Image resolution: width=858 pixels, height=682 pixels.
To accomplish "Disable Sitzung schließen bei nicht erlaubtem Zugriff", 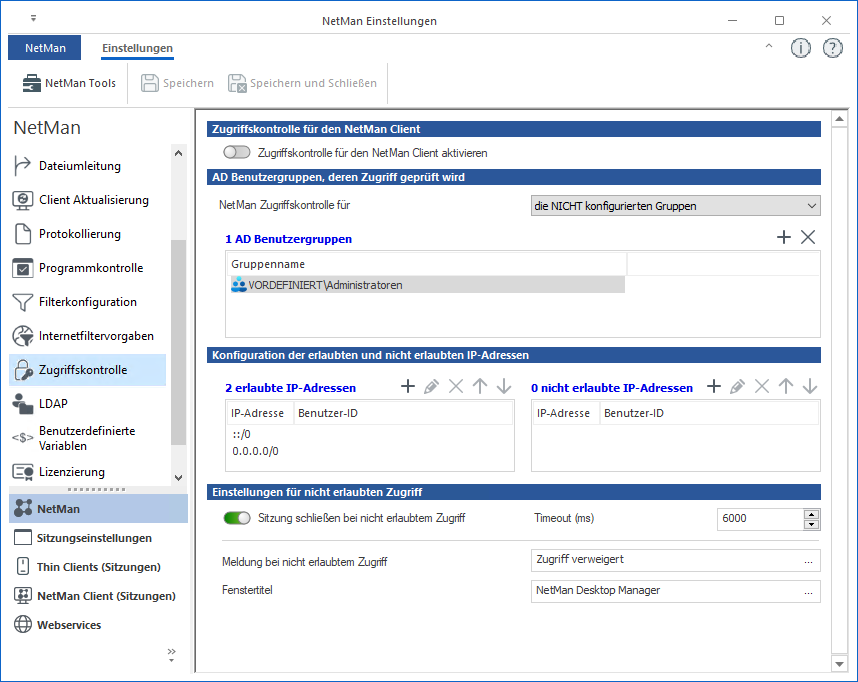I will pyautogui.click(x=237, y=518).
